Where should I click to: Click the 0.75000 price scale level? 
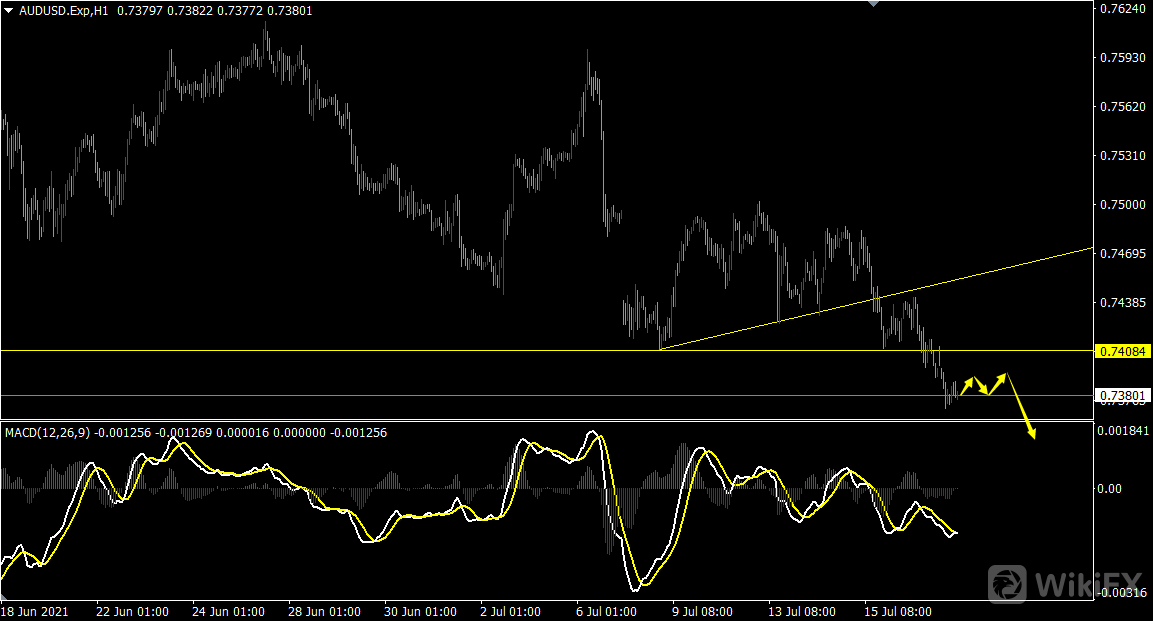pyautogui.click(x=1122, y=204)
